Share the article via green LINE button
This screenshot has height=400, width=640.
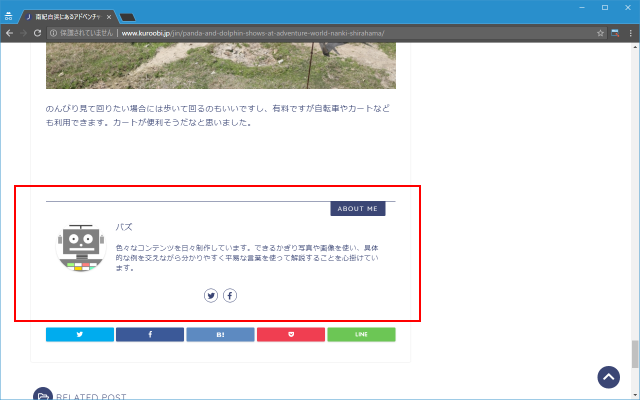pos(361,334)
